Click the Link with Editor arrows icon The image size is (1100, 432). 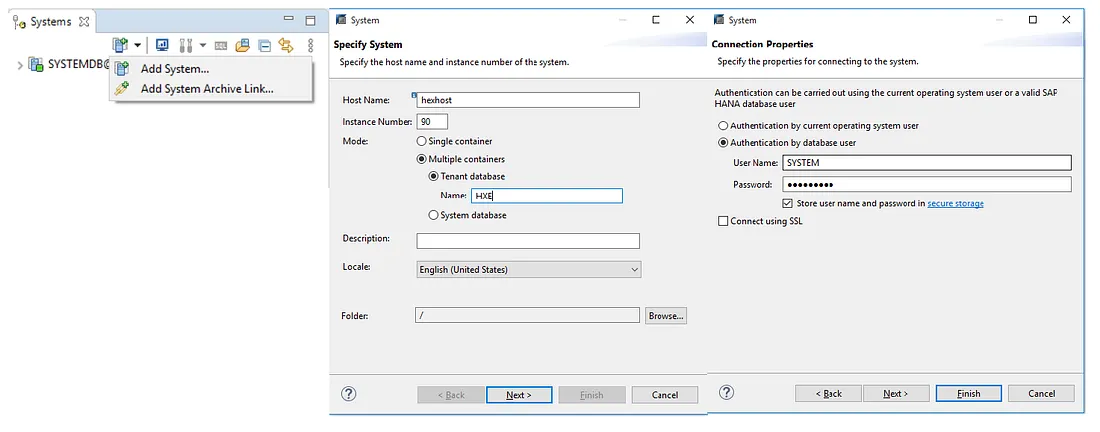click(x=286, y=45)
